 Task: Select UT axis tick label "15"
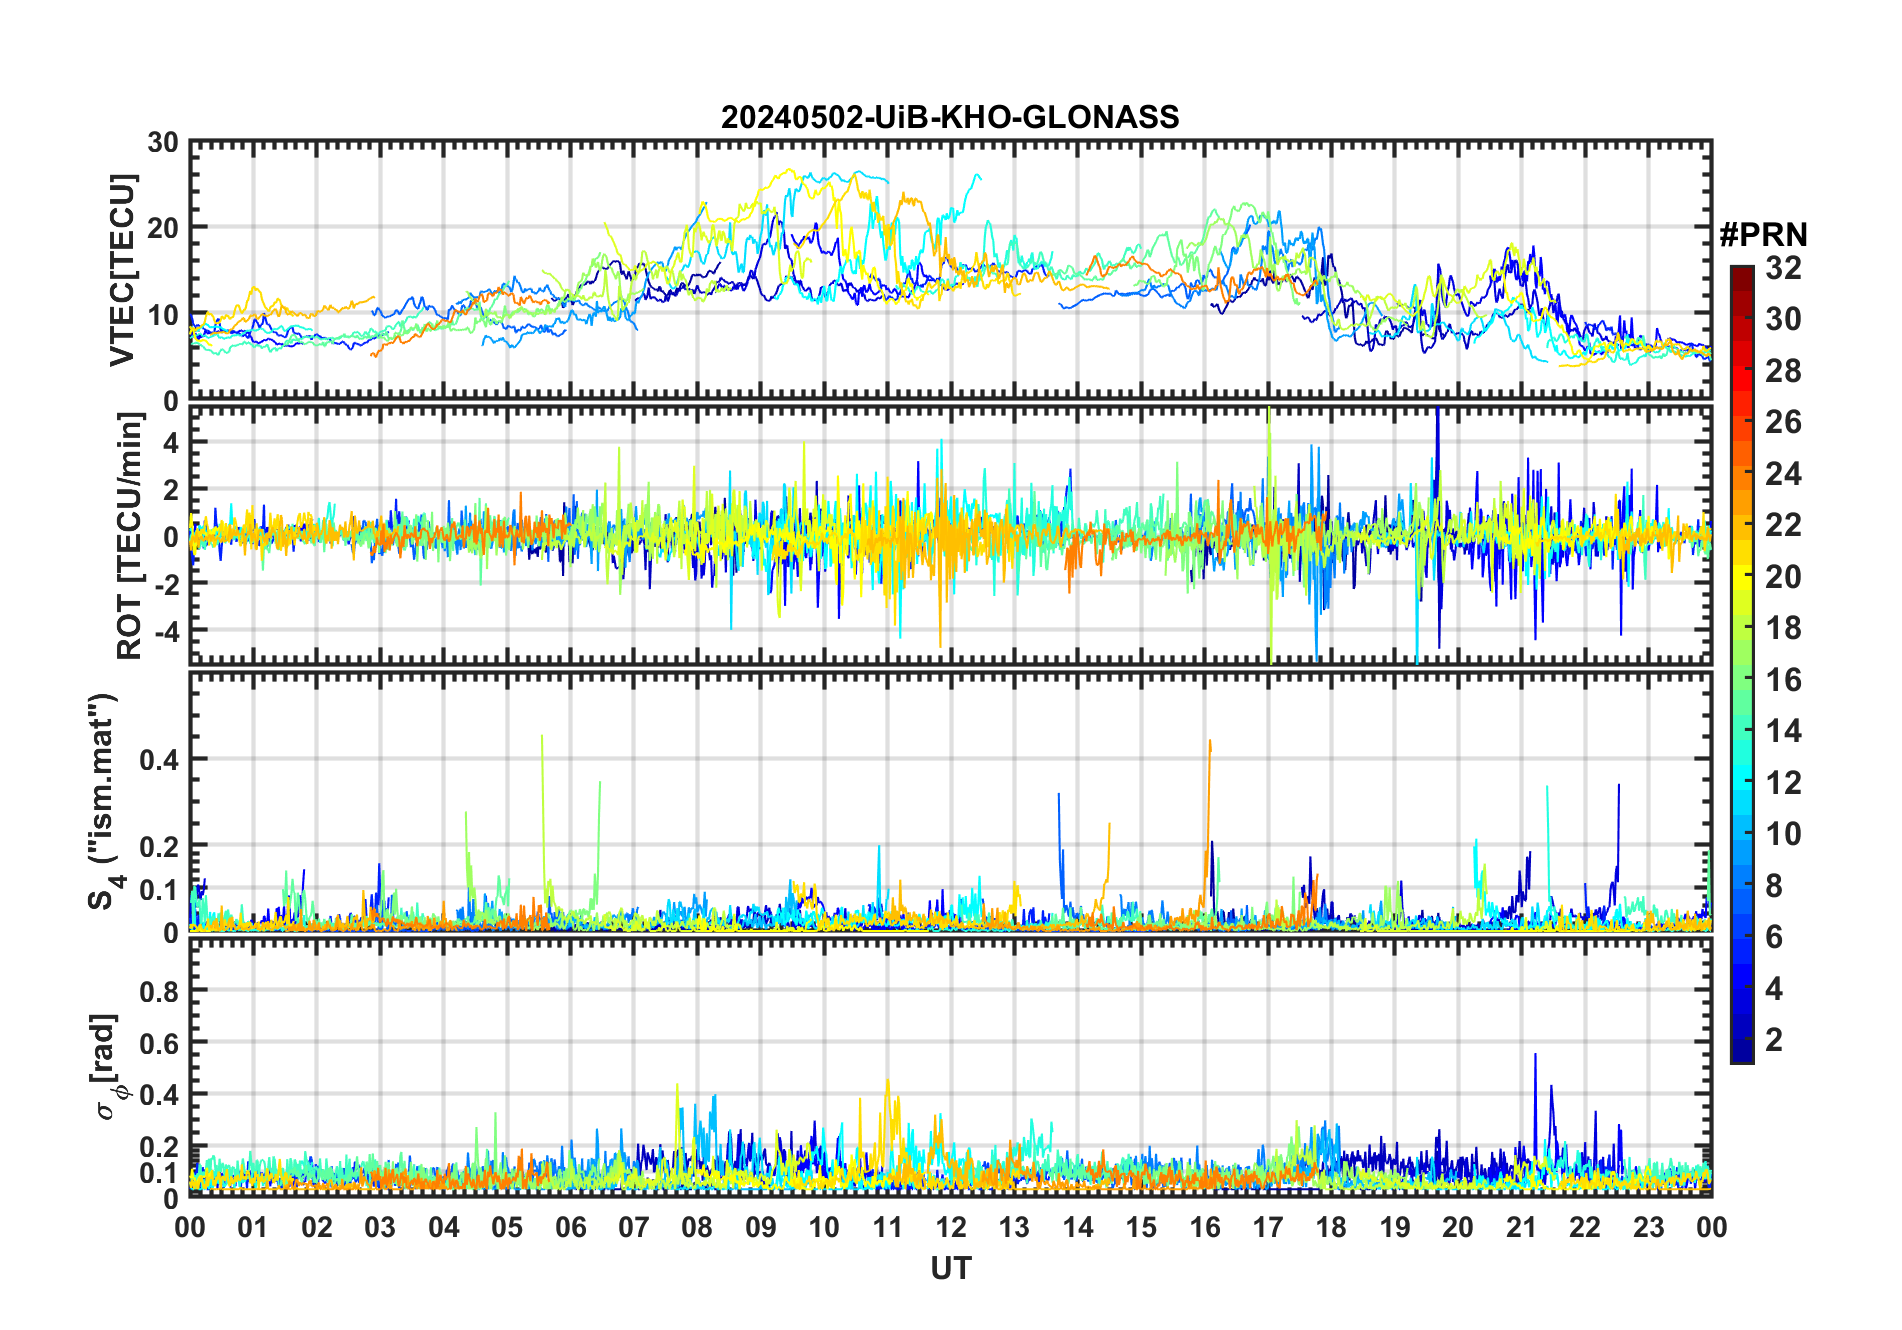pyautogui.click(x=1141, y=1228)
